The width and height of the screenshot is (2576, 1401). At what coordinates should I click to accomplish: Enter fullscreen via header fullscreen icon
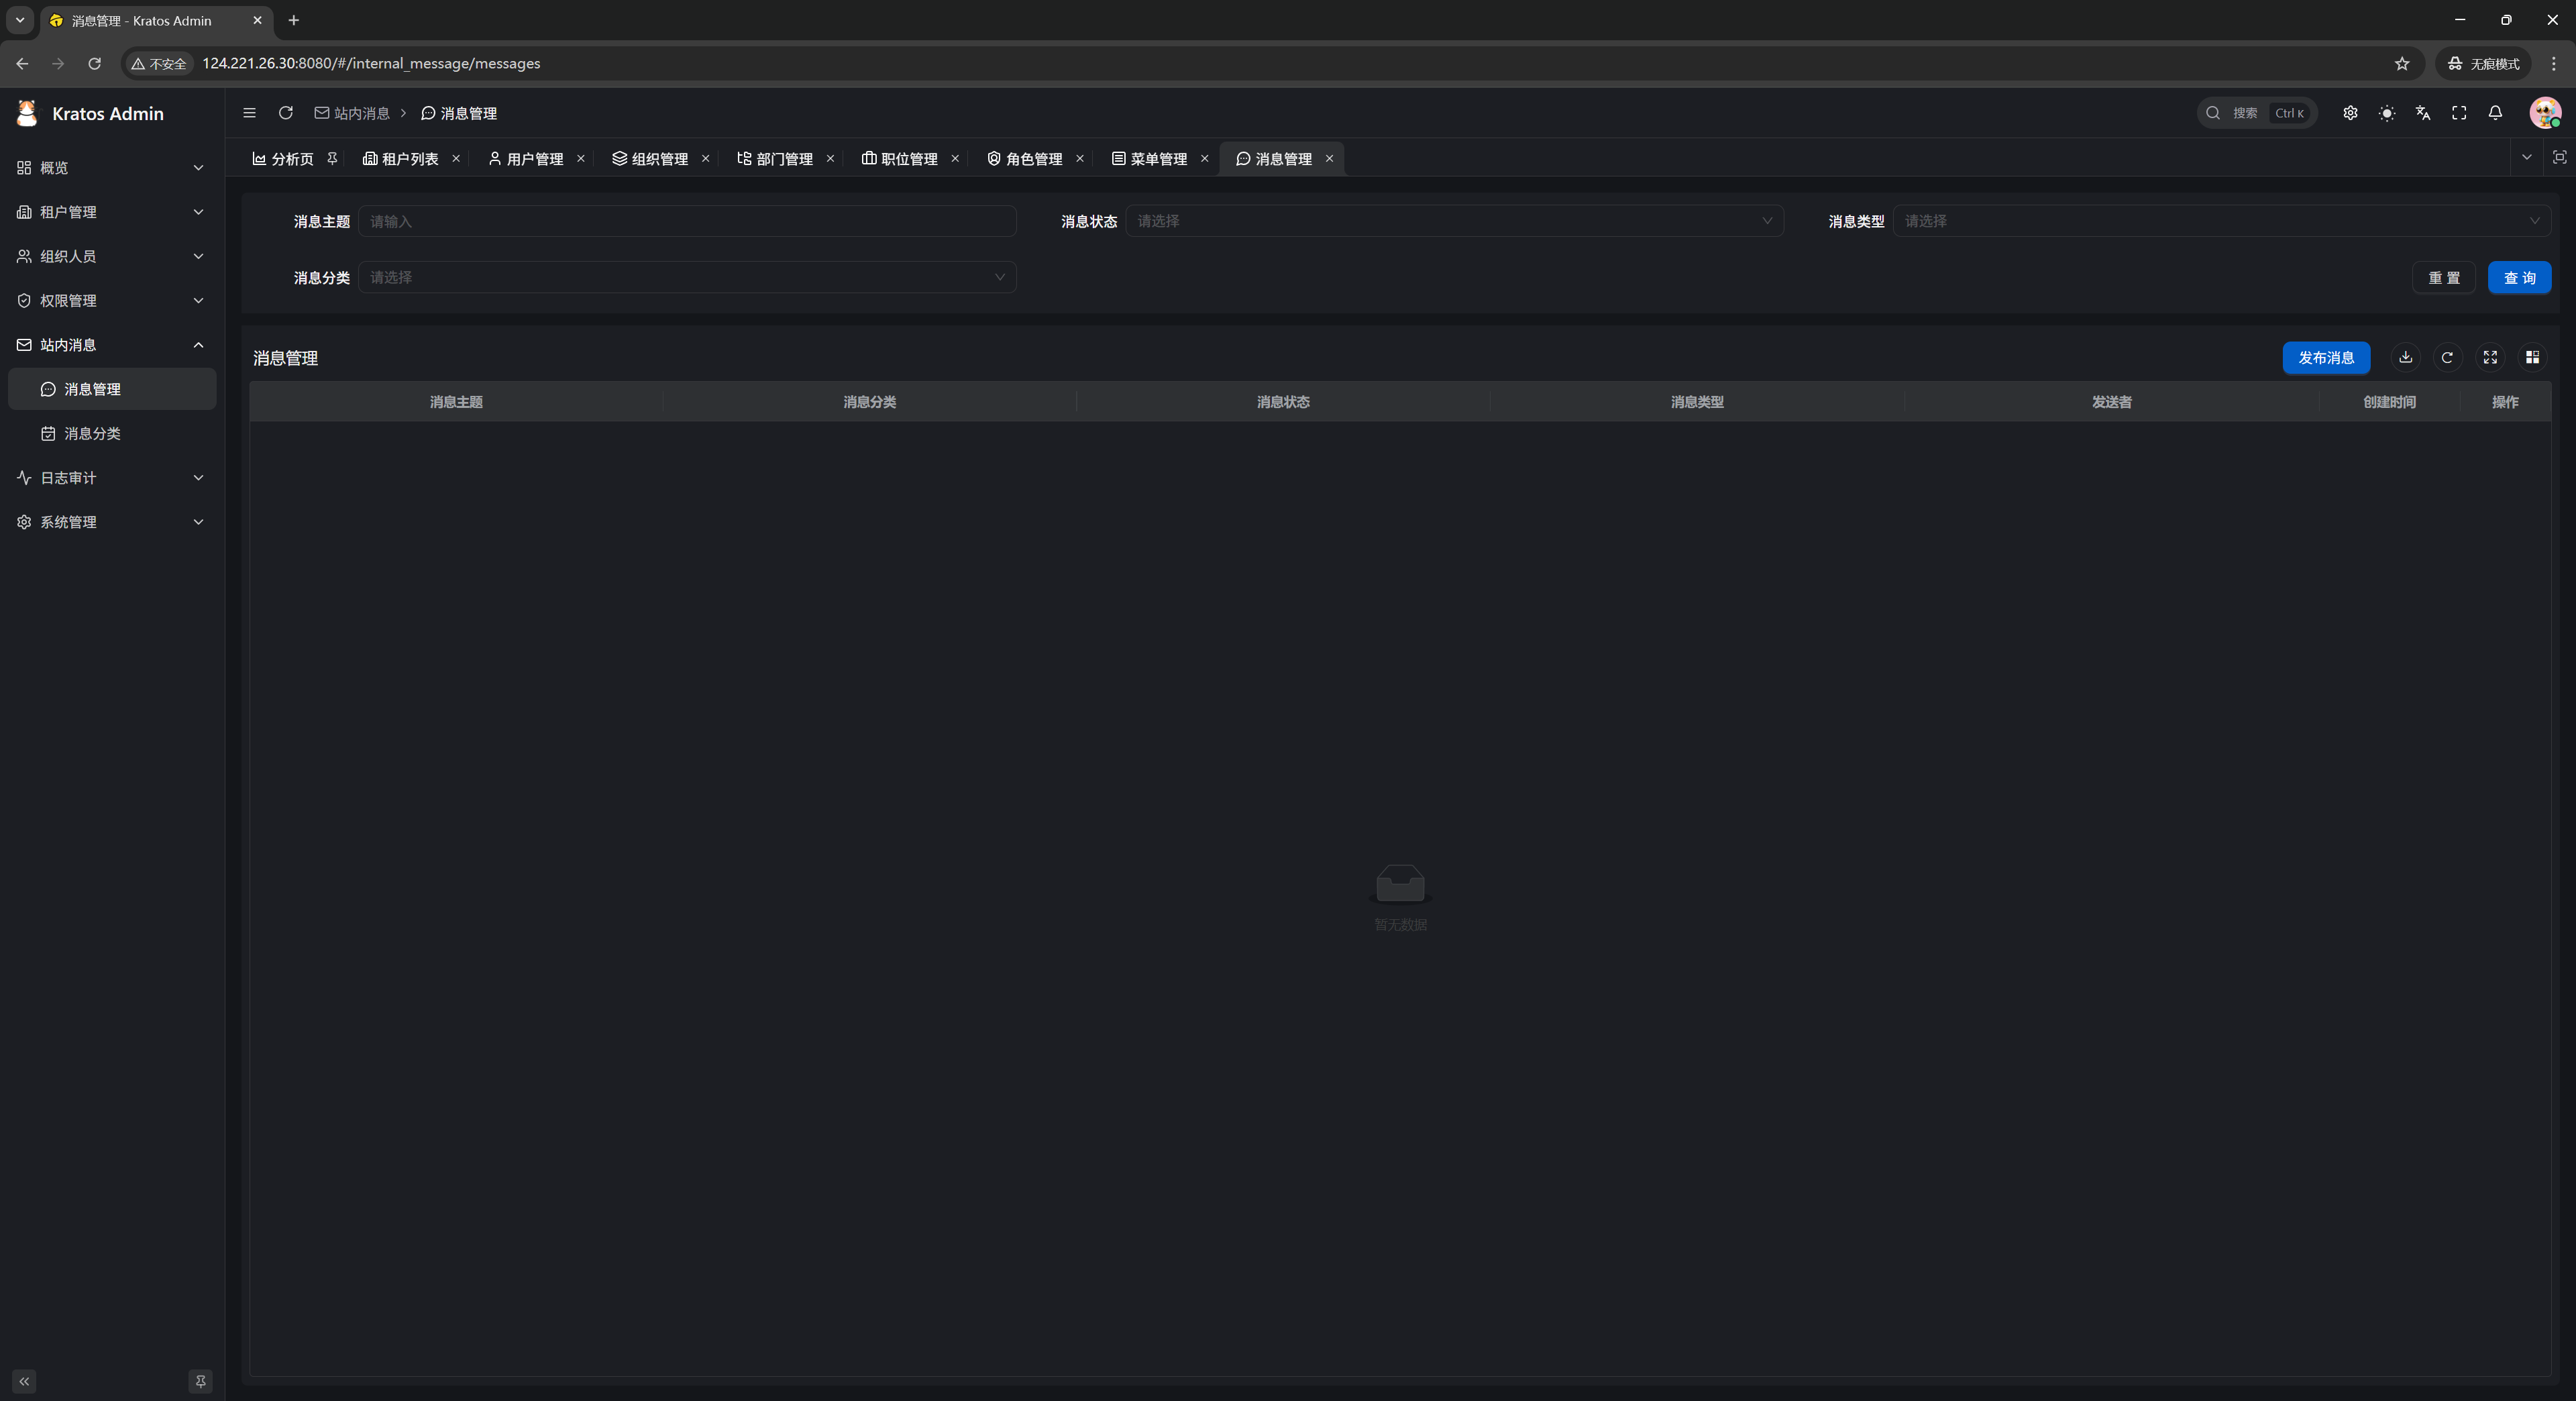click(2459, 113)
